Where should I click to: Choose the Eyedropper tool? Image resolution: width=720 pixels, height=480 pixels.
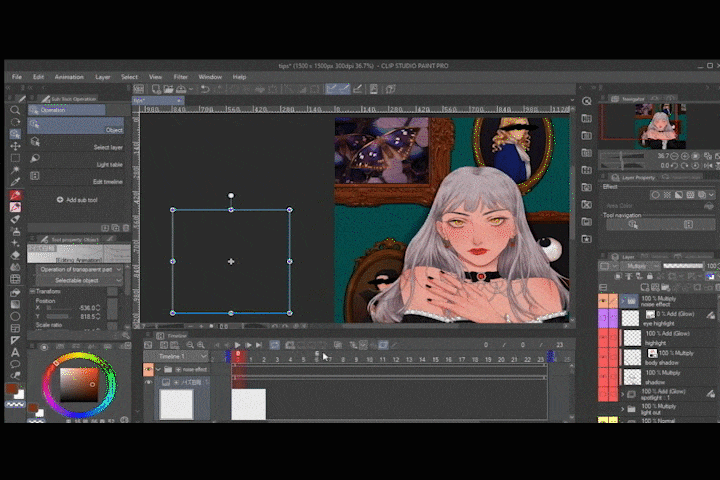tap(15, 182)
